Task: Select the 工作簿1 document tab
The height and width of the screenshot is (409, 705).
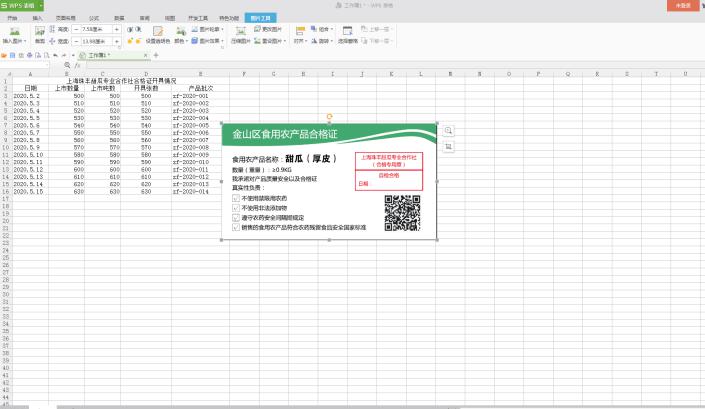Action: click(x=113, y=55)
